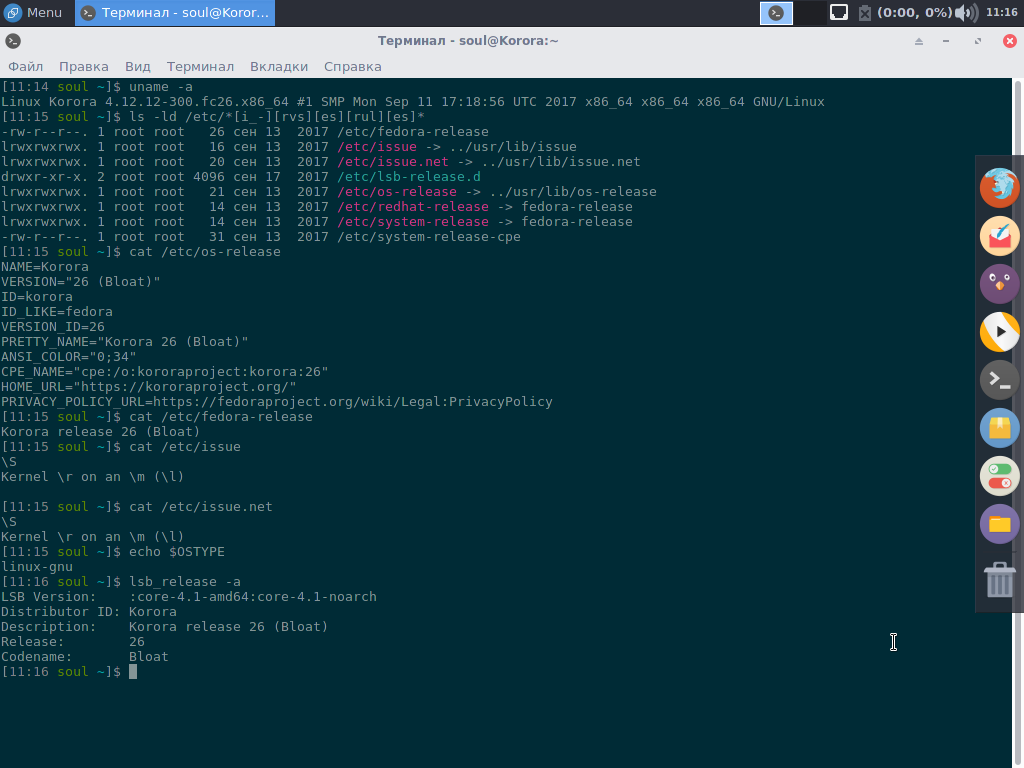Click the 'NAME=Korora' line
This screenshot has height=768, width=1024.
pyautogui.click(x=44, y=267)
